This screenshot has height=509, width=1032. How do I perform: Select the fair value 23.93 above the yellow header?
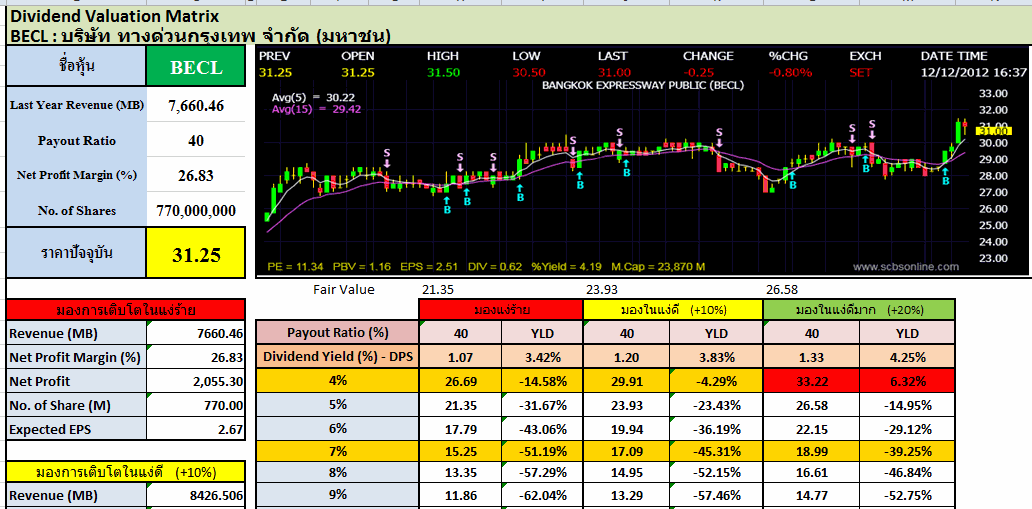(602, 289)
